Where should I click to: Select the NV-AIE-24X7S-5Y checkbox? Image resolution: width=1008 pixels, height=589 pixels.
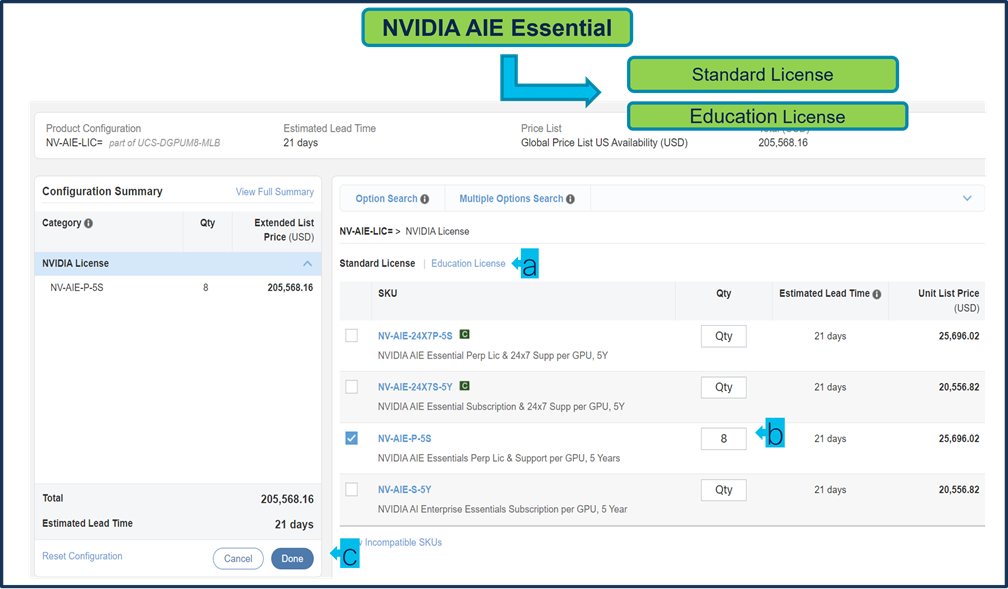351,387
